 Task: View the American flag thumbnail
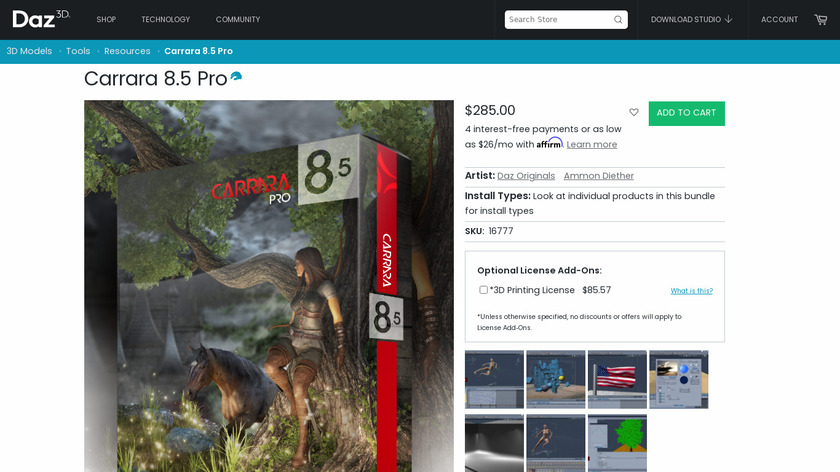click(x=617, y=379)
